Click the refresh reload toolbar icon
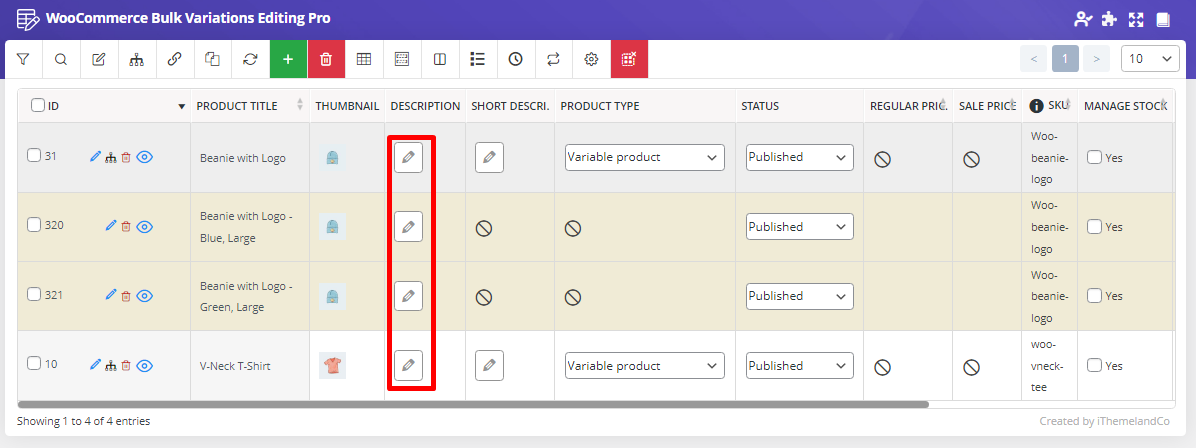 tap(250, 59)
